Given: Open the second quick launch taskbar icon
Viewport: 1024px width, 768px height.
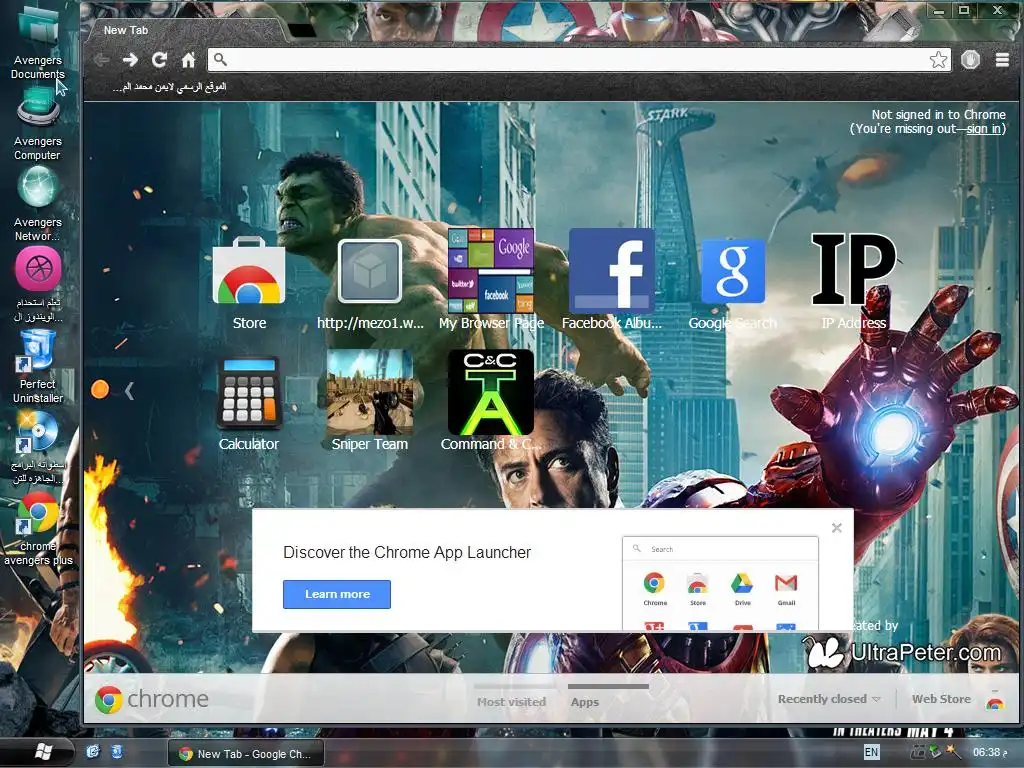Looking at the screenshot, I should click(117, 752).
